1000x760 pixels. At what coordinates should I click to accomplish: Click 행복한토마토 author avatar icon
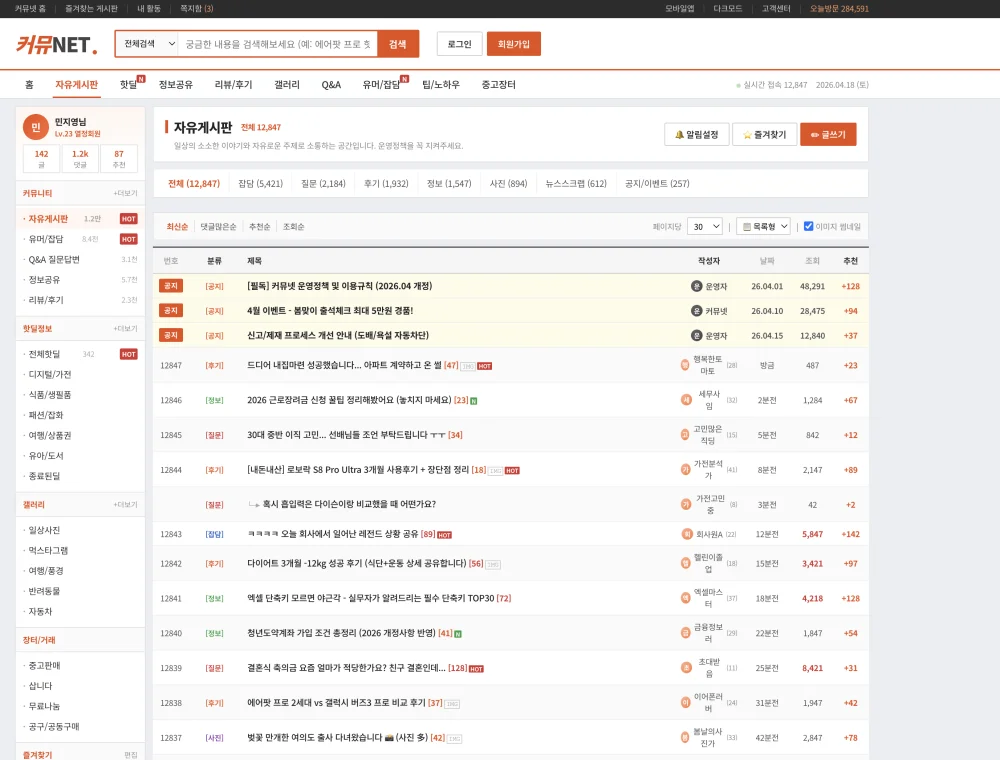point(685,365)
